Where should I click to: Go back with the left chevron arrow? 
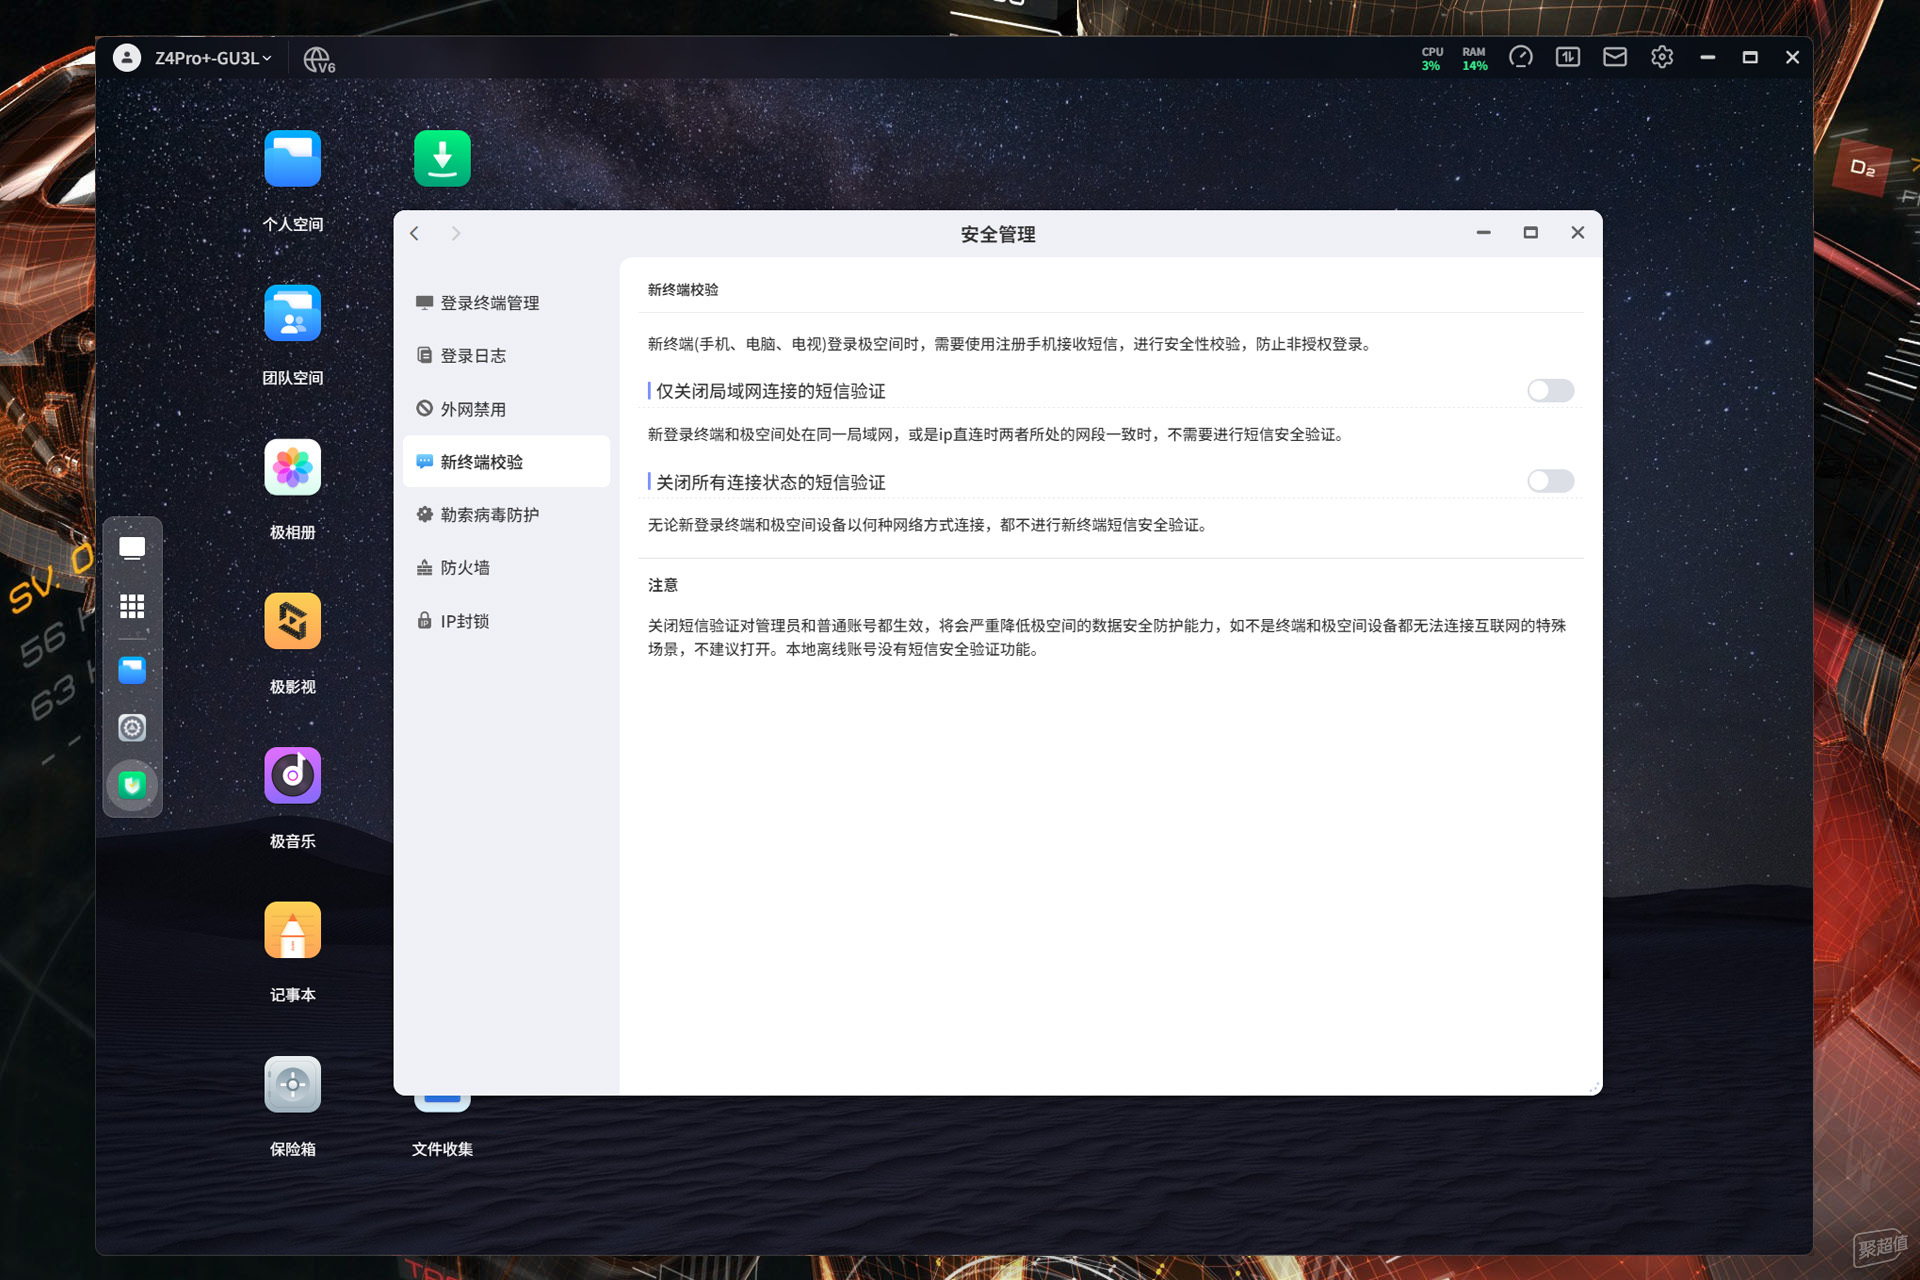click(414, 233)
